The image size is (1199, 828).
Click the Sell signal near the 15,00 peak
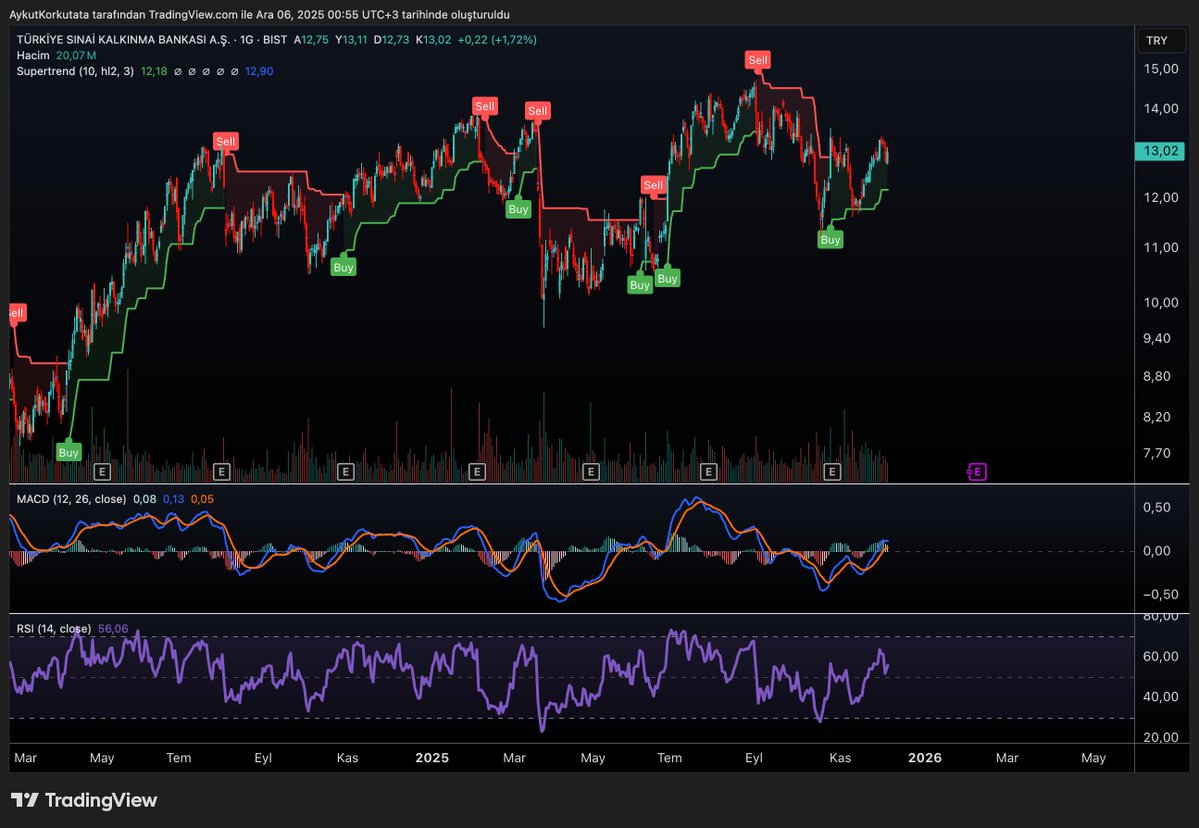pyautogui.click(x=758, y=60)
